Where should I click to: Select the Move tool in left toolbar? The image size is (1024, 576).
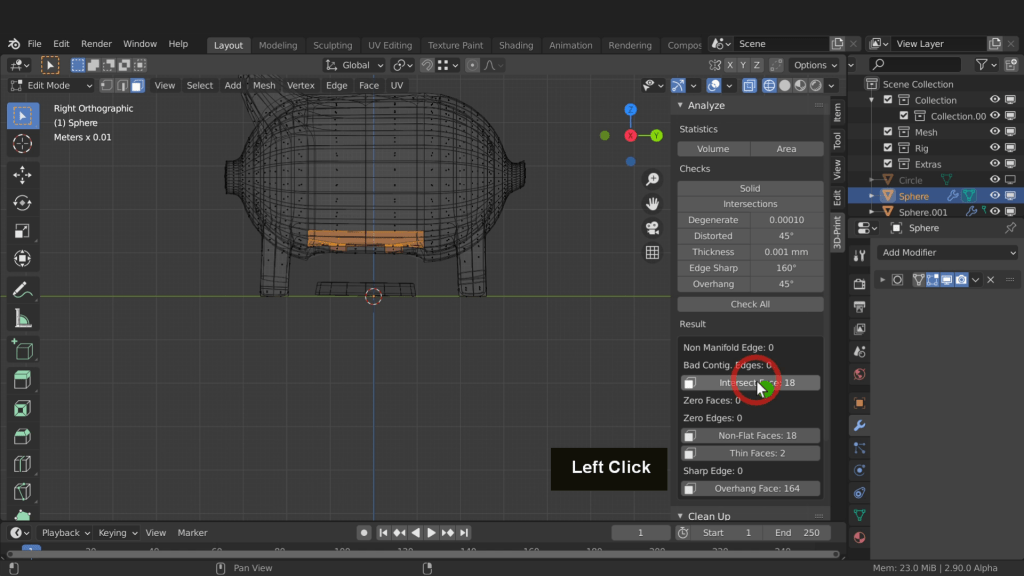pos(22,175)
